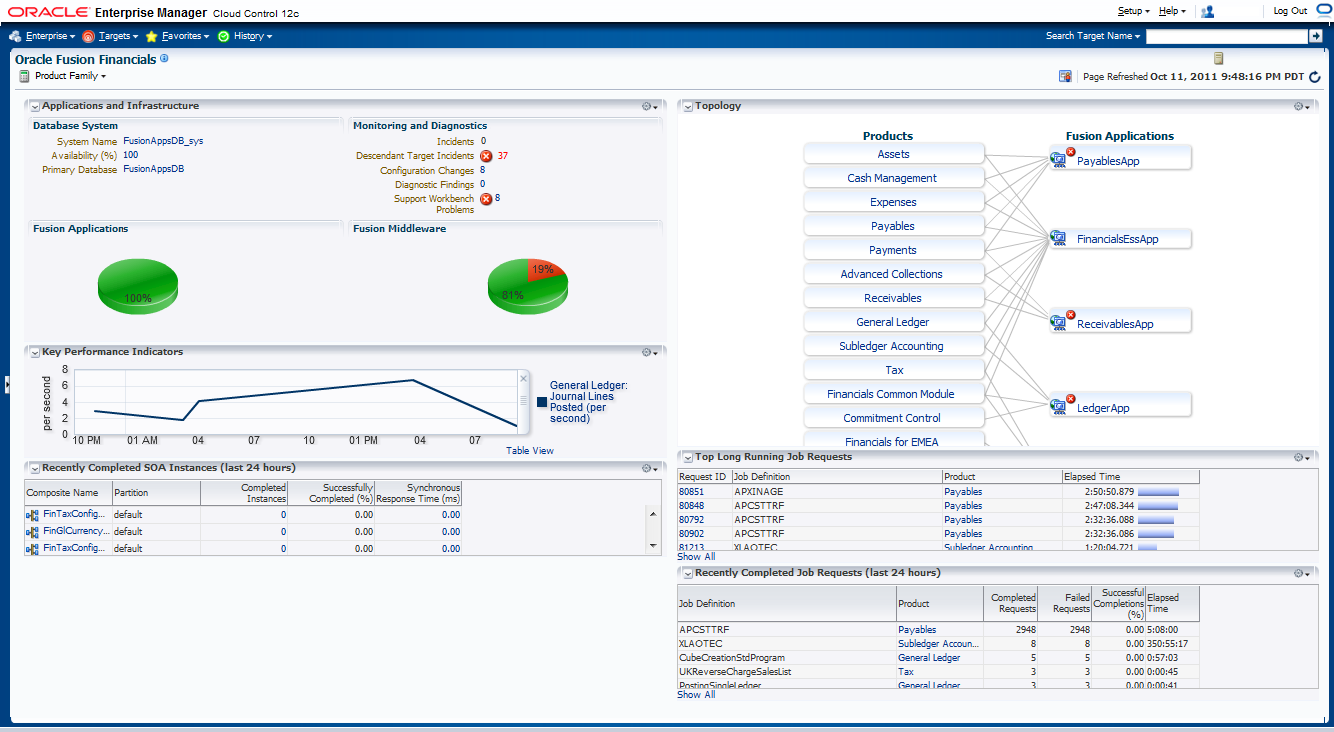Click scrollbar down arrow in SOA Instances table

click(x=654, y=545)
